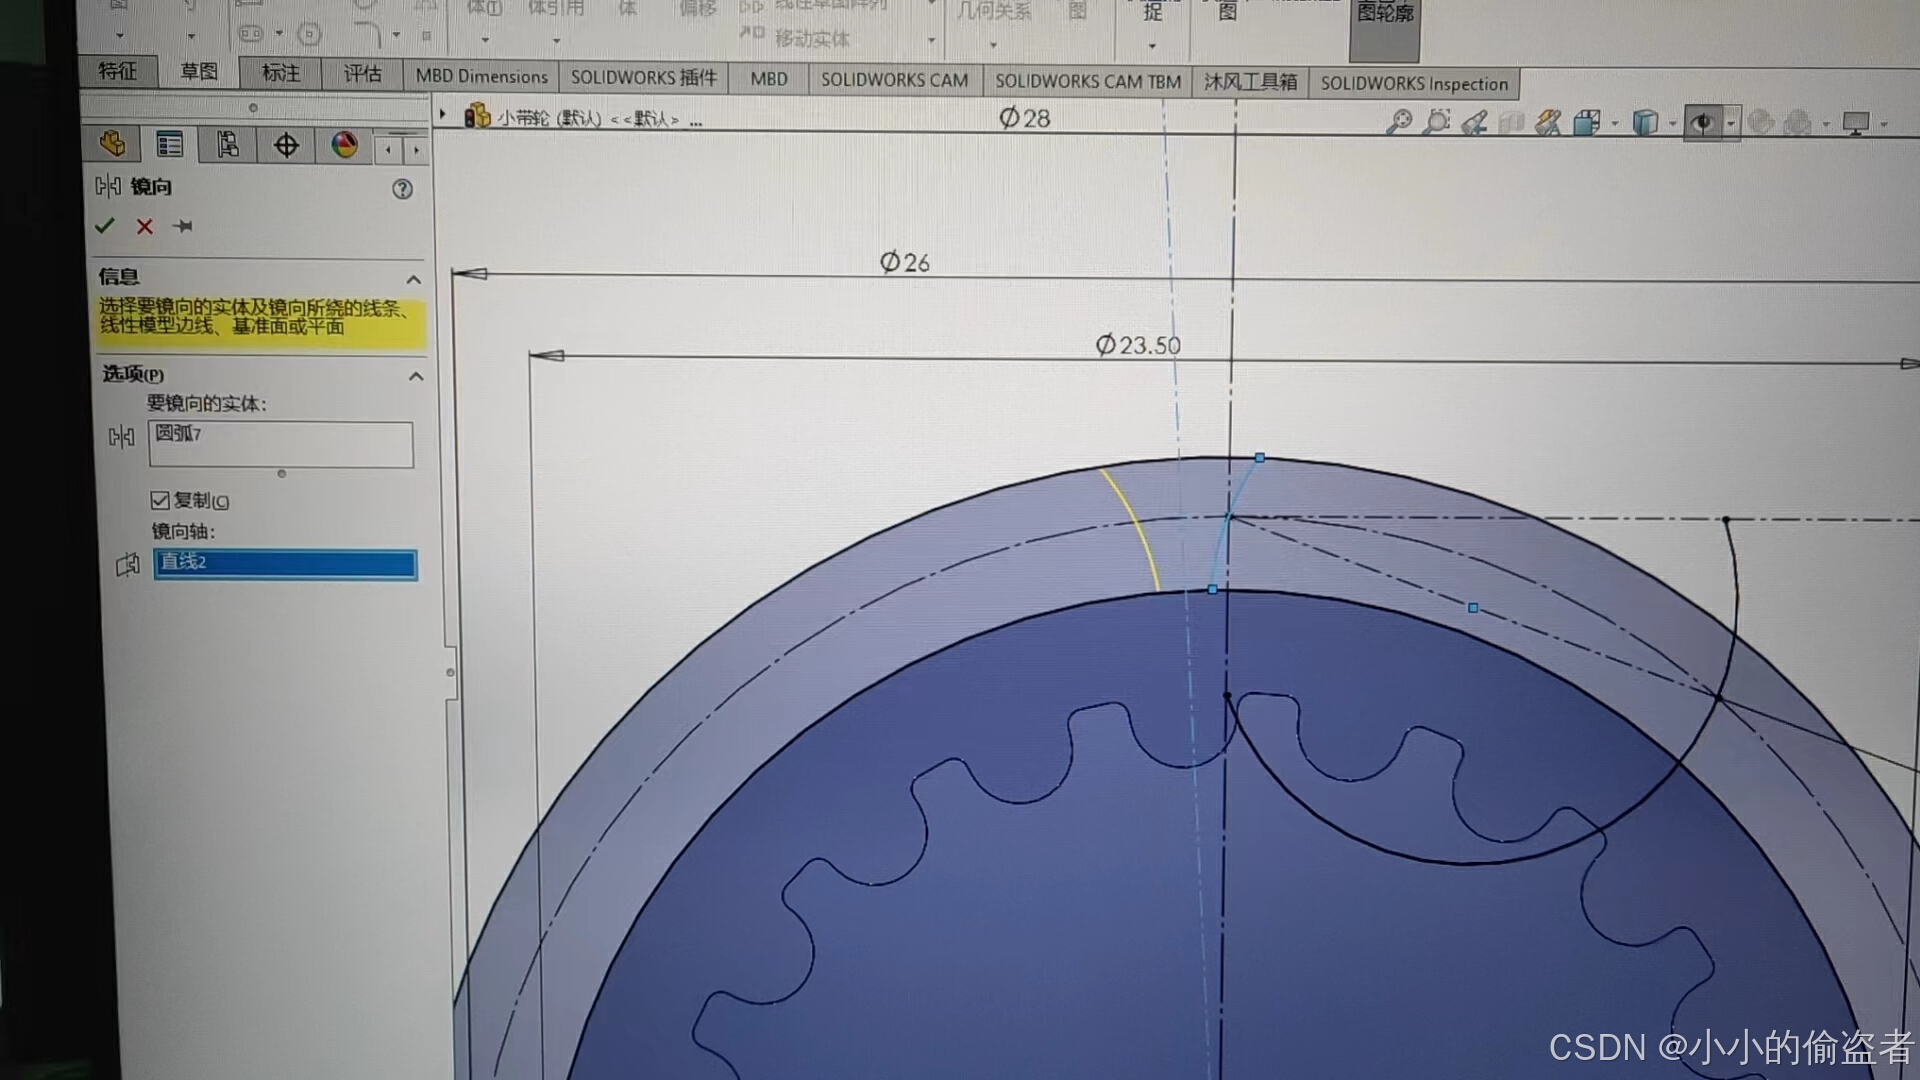Open the ConfigurationManager tab icon
Image resolution: width=1920 pixels, height=1080 pixels.
click(x=228, y=146)
